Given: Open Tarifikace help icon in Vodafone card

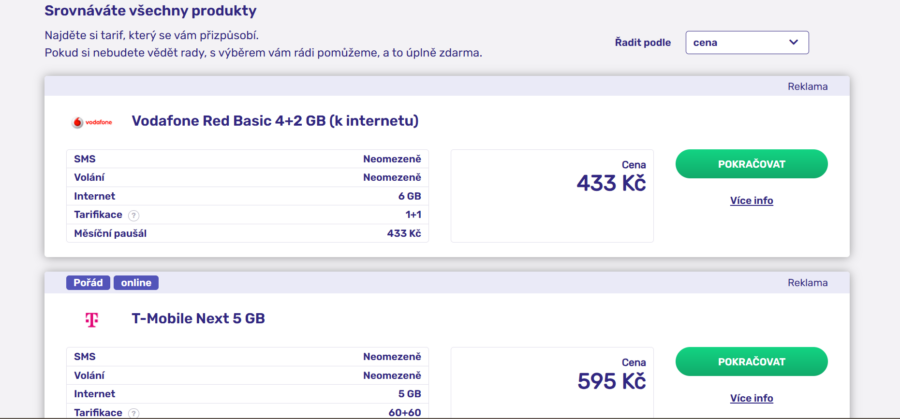Looking at the screenshot, I should click(x=133, y=215).
